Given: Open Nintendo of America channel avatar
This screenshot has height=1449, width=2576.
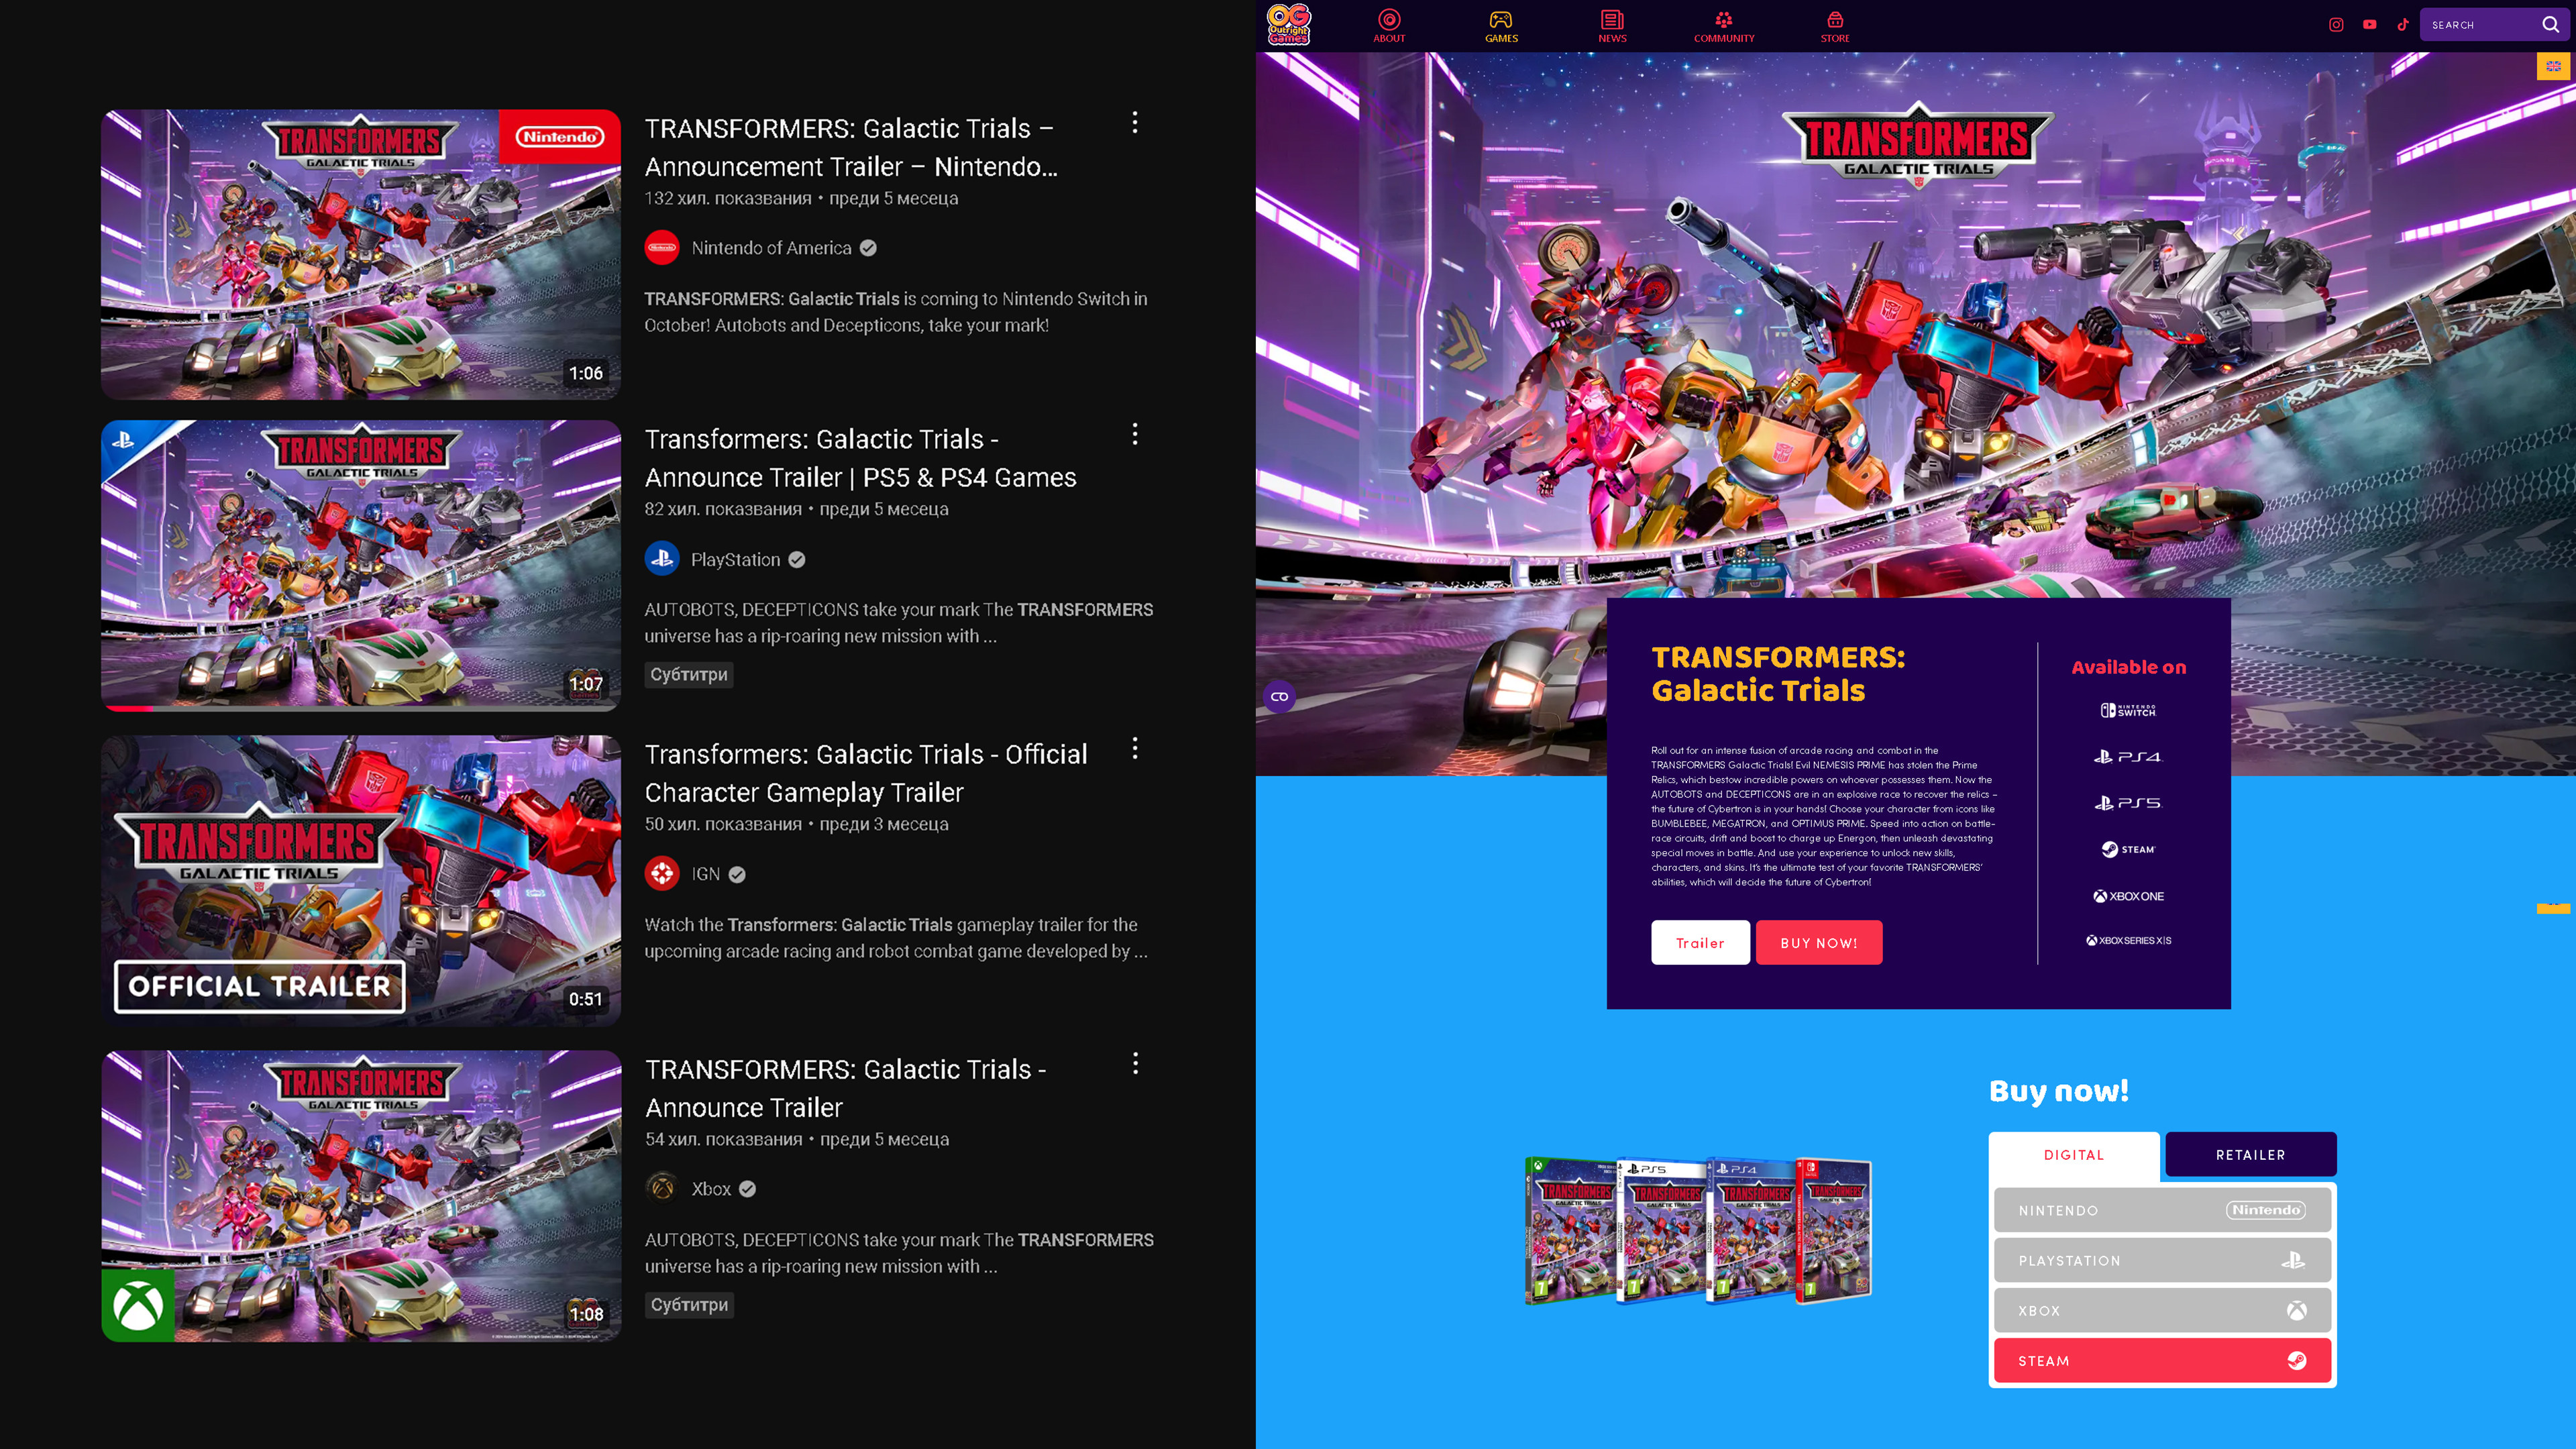Looking at the screenshot, I should tap(662, 248).
